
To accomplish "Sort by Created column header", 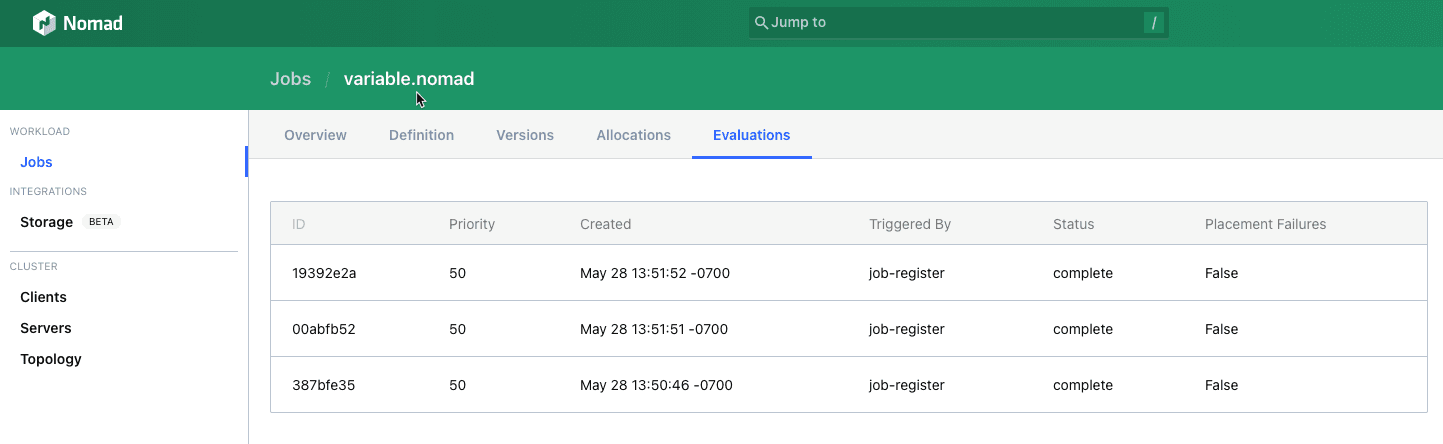I will 605,224.
